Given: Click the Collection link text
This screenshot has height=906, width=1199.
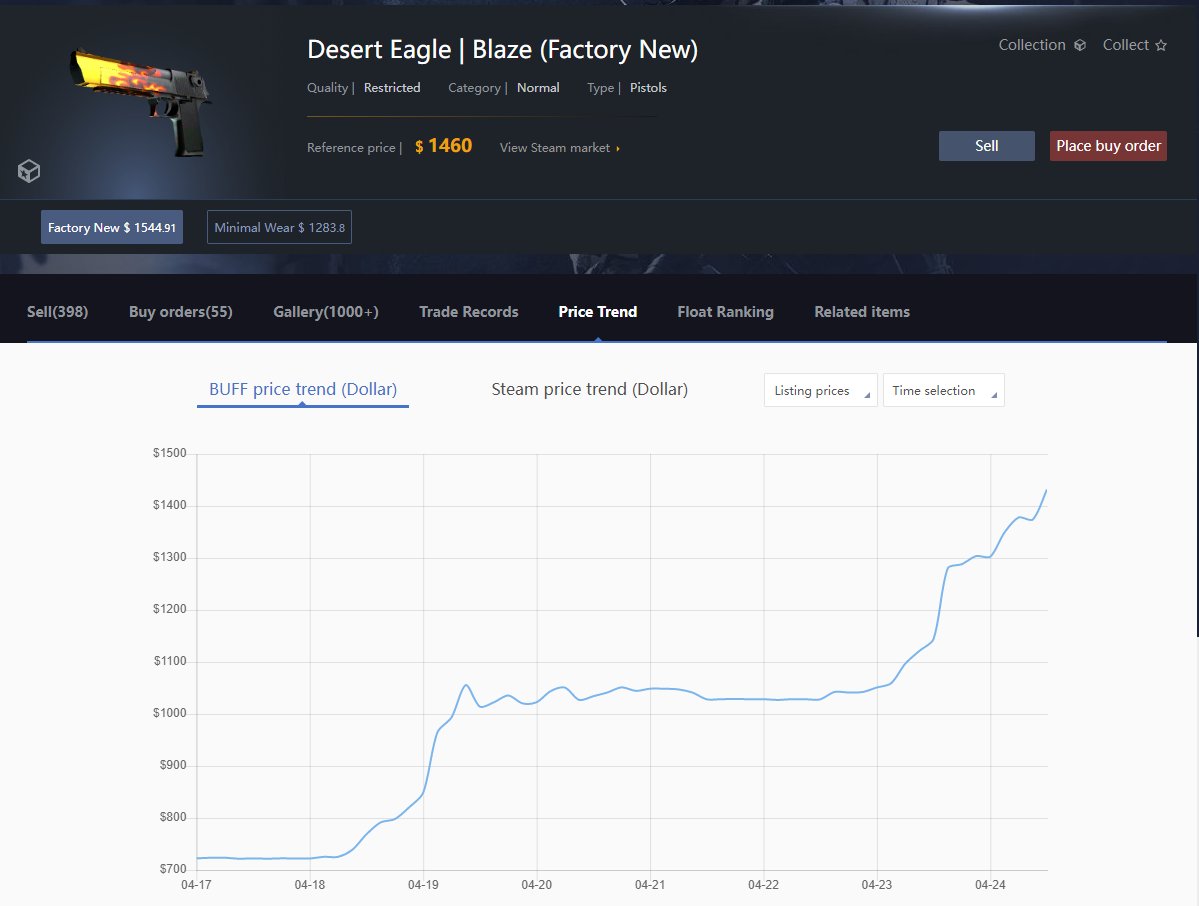Looking at the screenshot, I should click(1032, 45).
